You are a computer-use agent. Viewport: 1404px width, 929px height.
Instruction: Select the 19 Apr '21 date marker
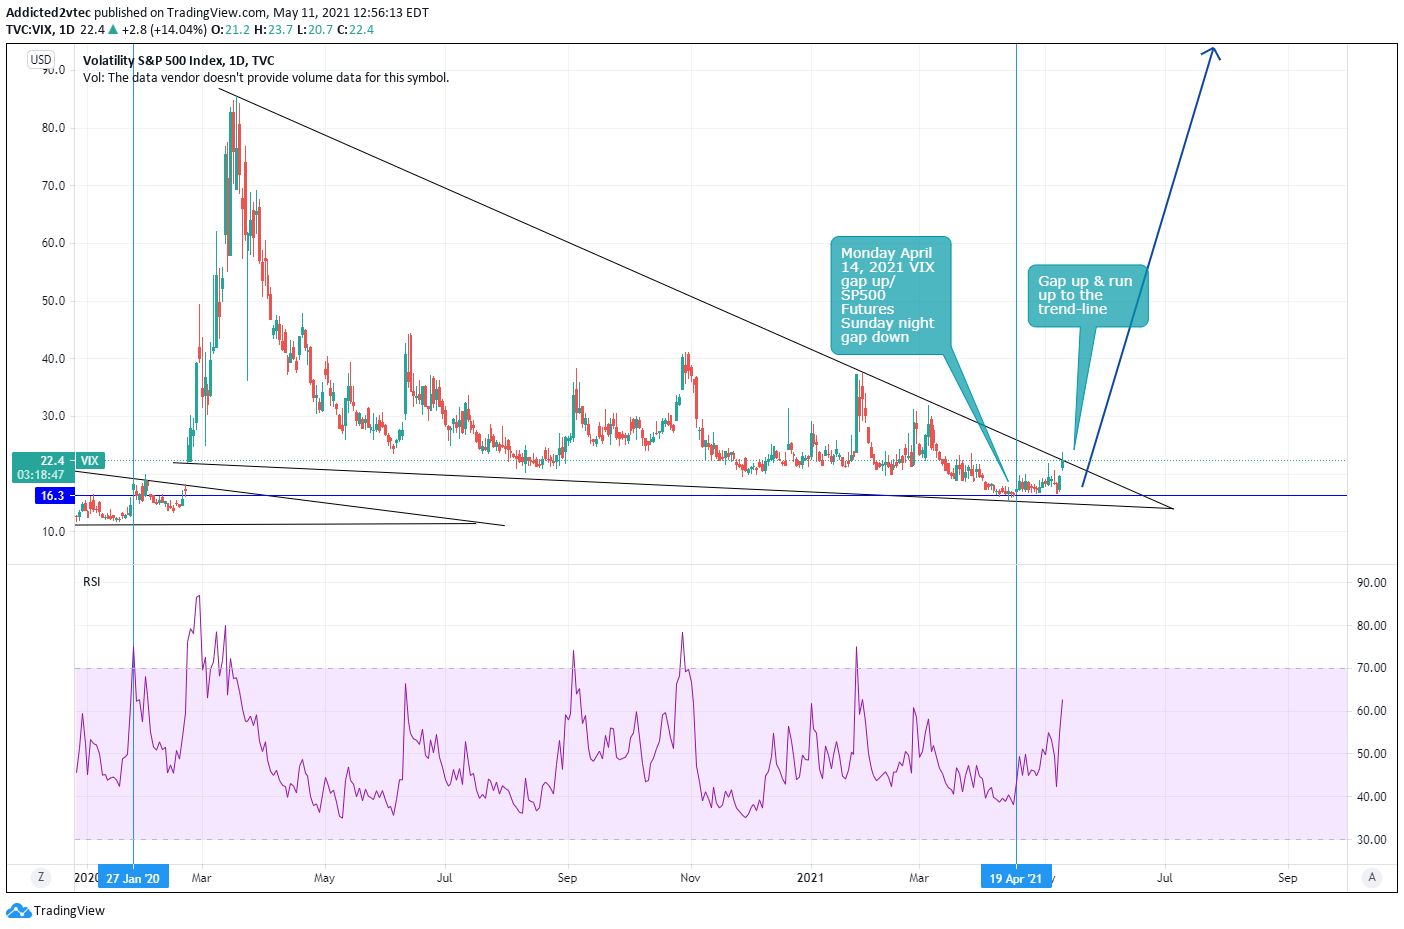1016,878
